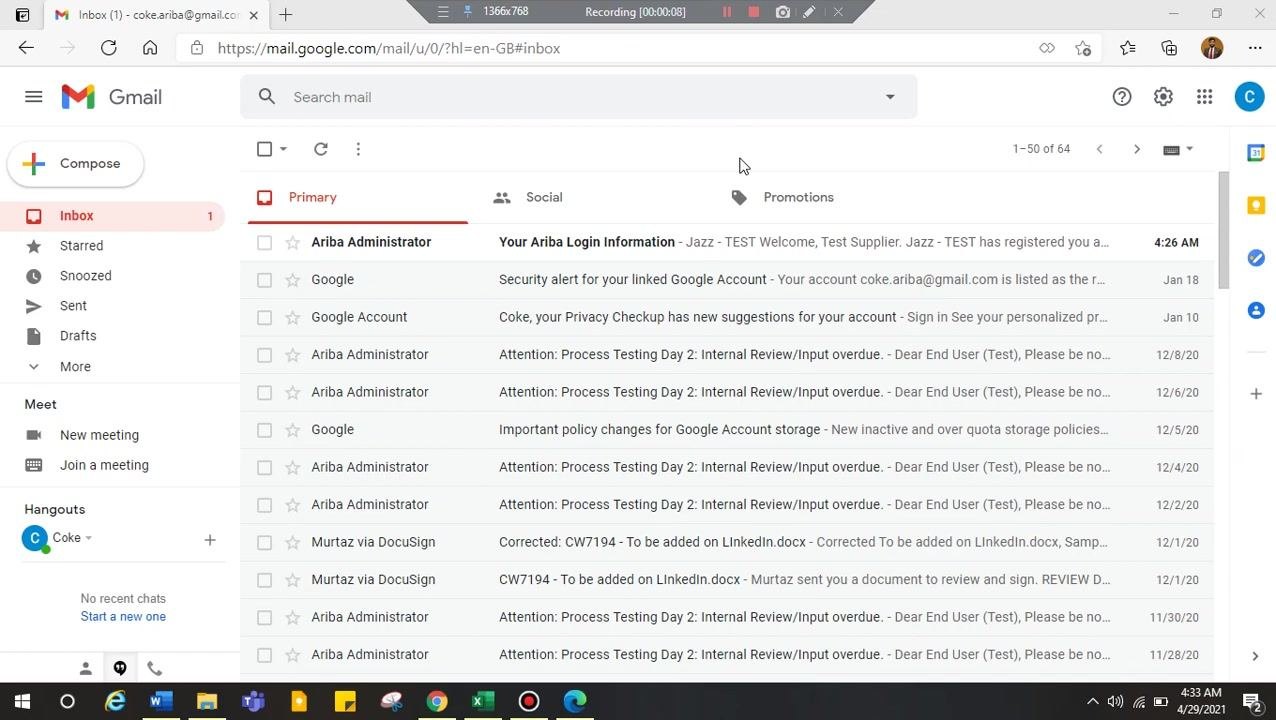Open the Gmail main menu hamburger icon
This screenshot has height=720, width=1276.
[x=33, y=97]
